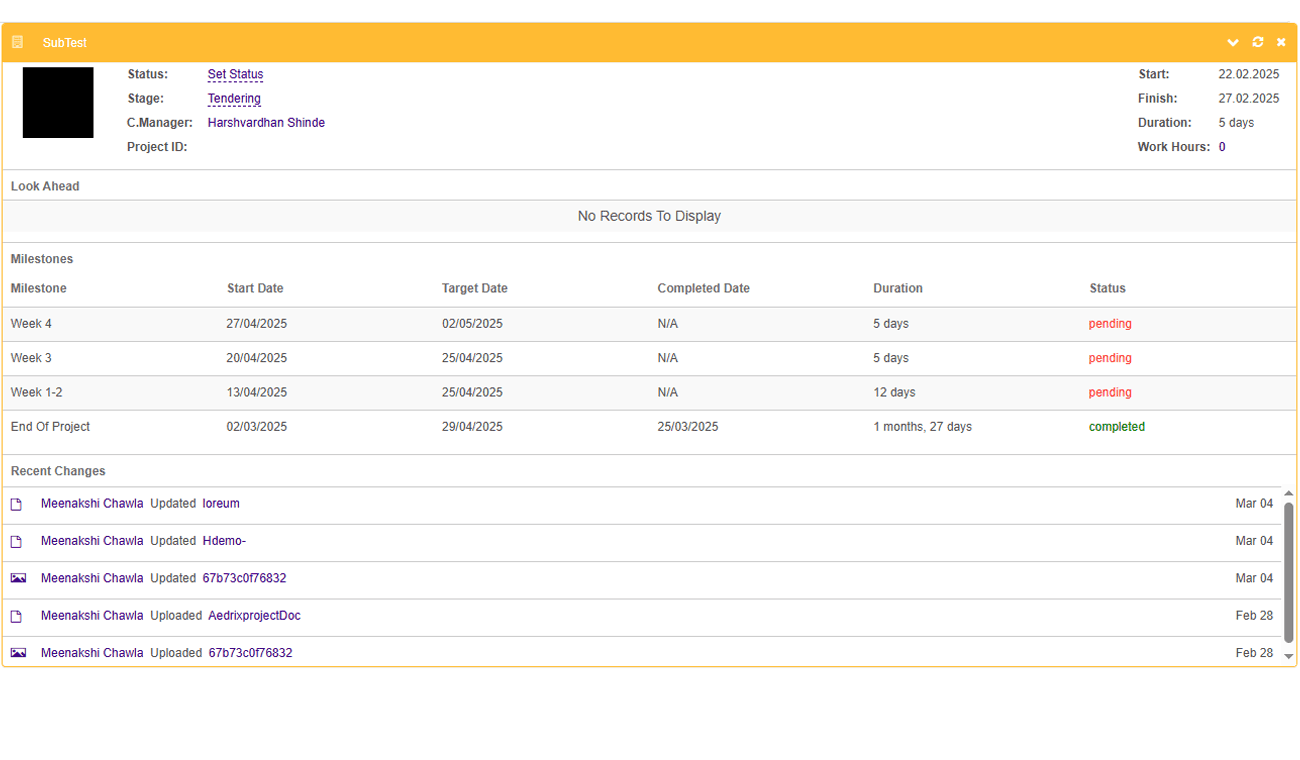Image resolution: width=1300 pixels, height=760 pixels.
Task: Select the Week 4 milestone row
Action: (x=31, y=324)
